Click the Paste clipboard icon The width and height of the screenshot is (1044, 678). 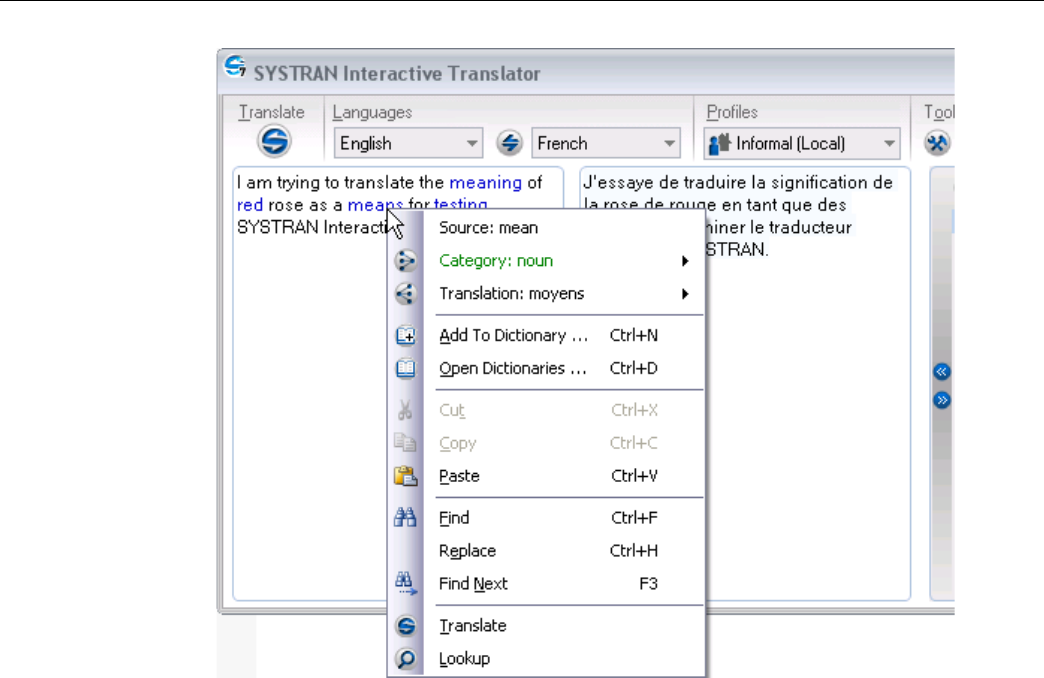click(405, 476)
